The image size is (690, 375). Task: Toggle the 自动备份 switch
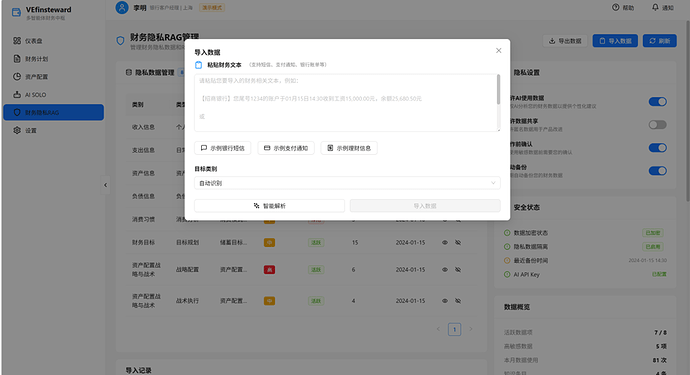pyautogui.click(x=657, y=170)
